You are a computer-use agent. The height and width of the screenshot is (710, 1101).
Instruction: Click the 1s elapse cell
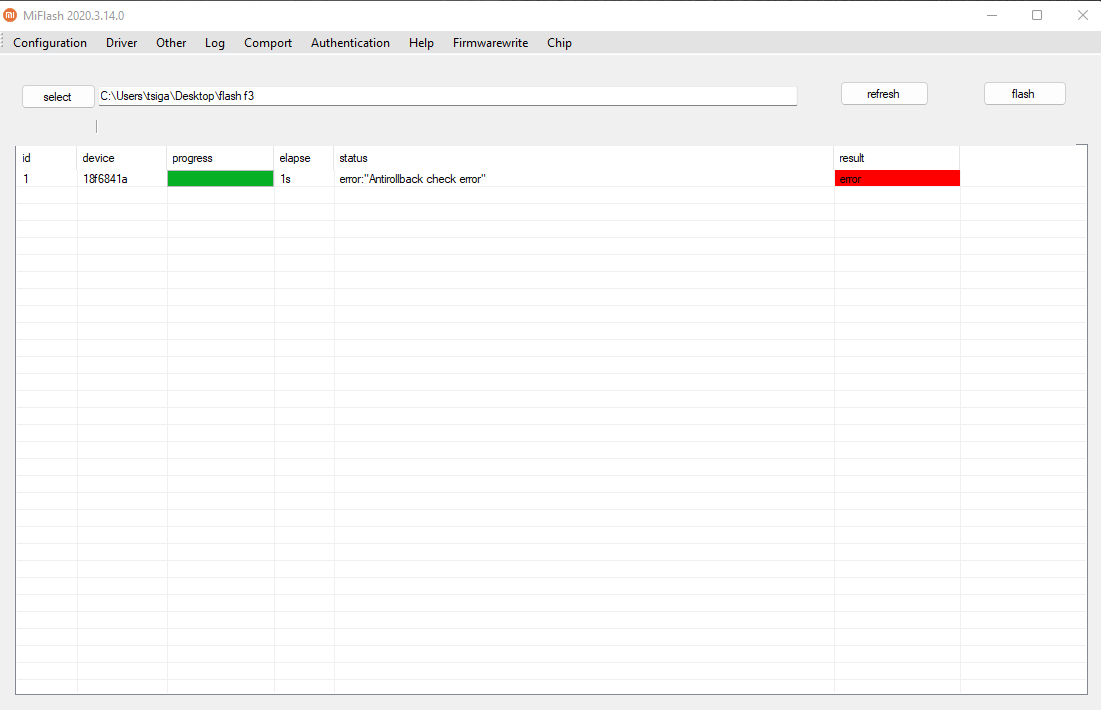[x=303, y=178]
